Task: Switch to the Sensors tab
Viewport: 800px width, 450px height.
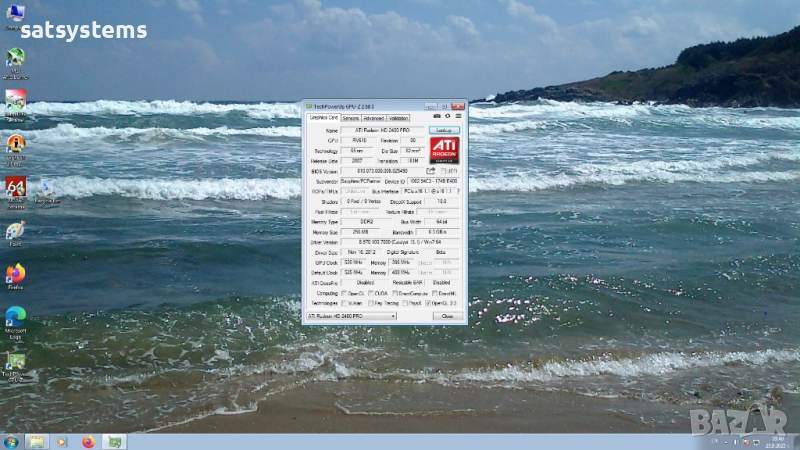Action: [350, 118]
